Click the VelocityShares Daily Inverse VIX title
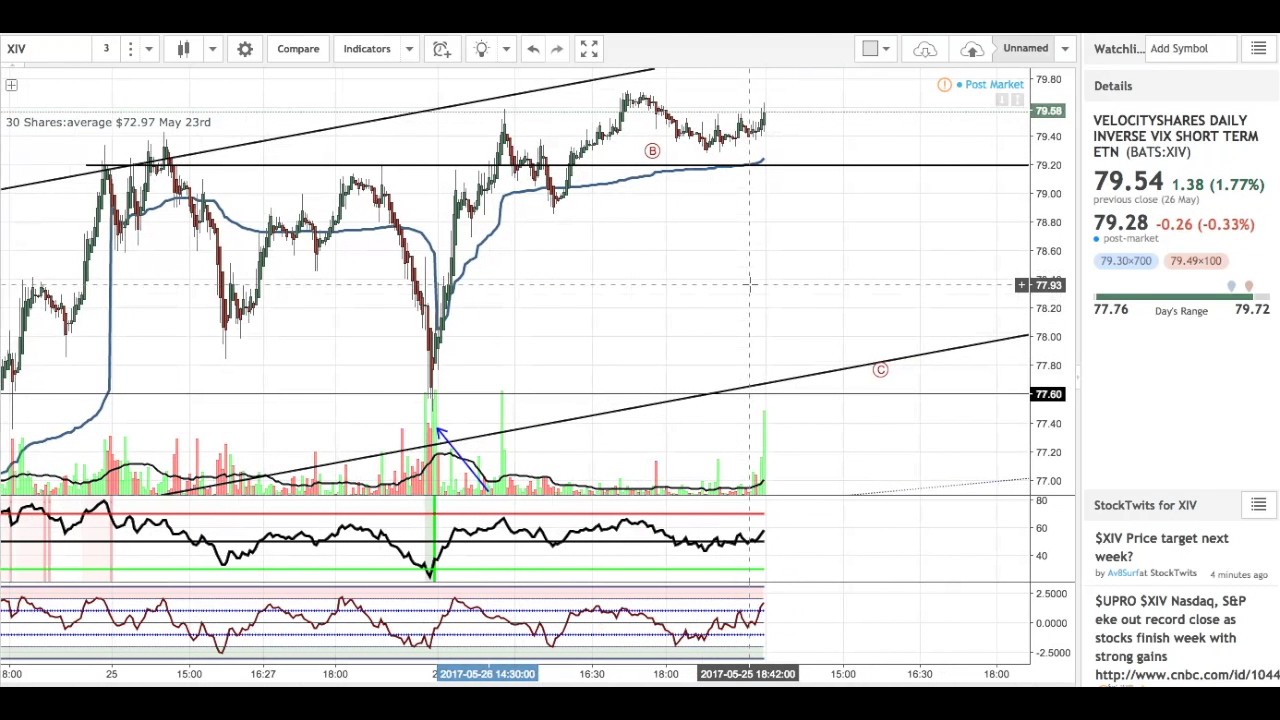1280x720 pixels. click(1175, 136)
